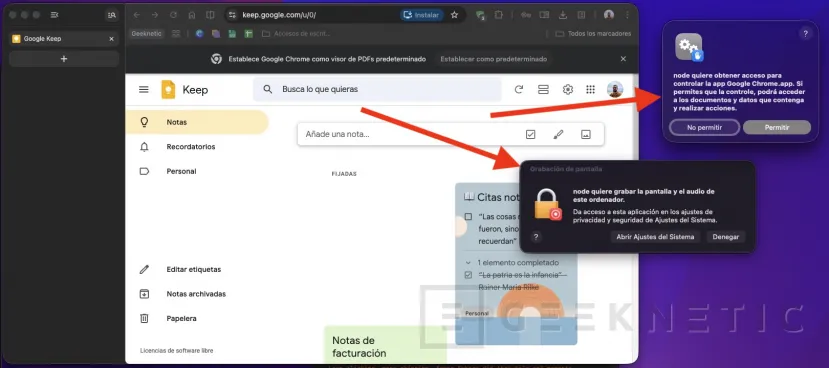Dismiss the PDF viewer infobar
Image resolution: width=829 pixels, height=368 pixels.
(x=623, y=59)
